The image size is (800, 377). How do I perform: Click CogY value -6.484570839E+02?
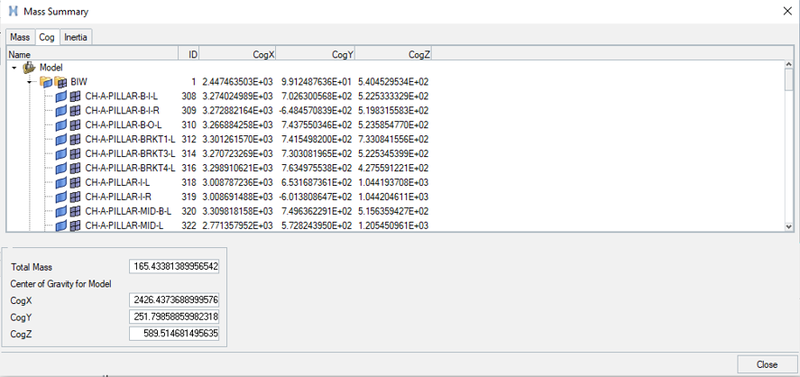[315, 110]
